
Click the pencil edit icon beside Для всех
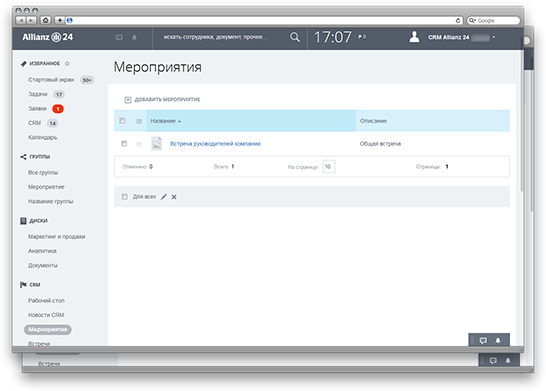pos(164,197)
